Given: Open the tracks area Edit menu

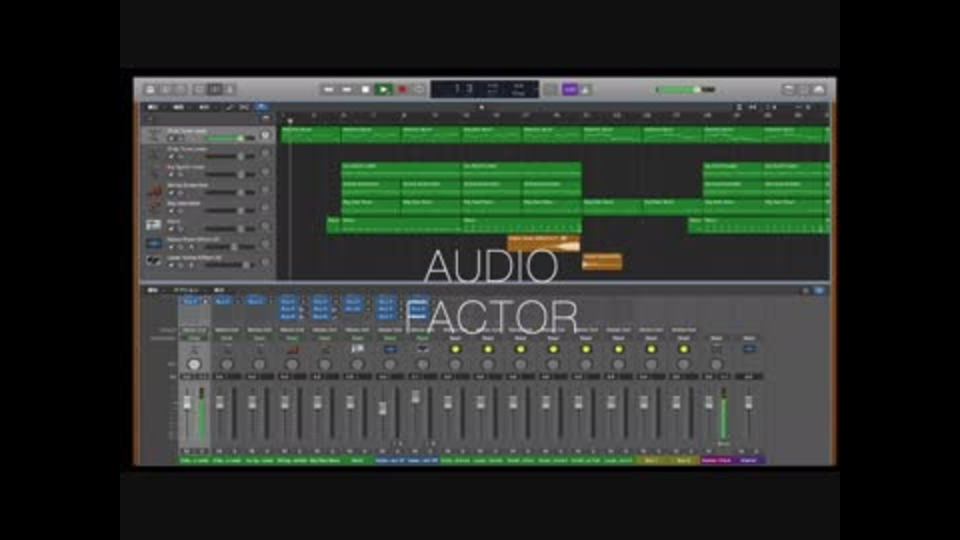Looking at the screenshot, I should tap(154, 107).
